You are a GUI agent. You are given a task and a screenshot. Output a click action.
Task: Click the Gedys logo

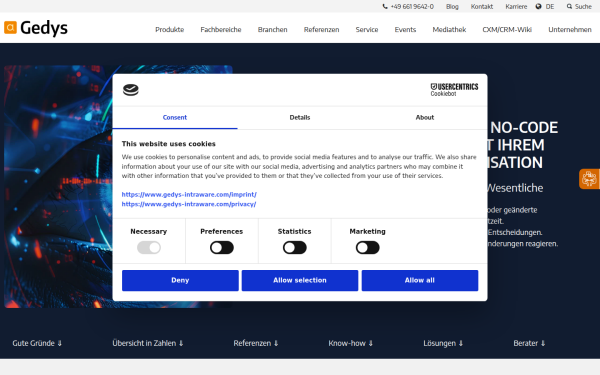pos(36,28)
